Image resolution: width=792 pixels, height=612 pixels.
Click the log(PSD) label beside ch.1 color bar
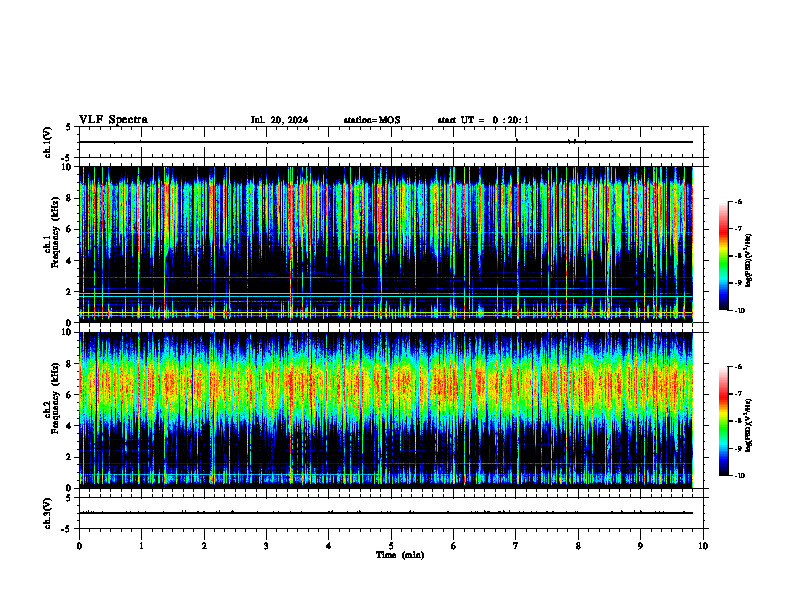pos(749,261)
